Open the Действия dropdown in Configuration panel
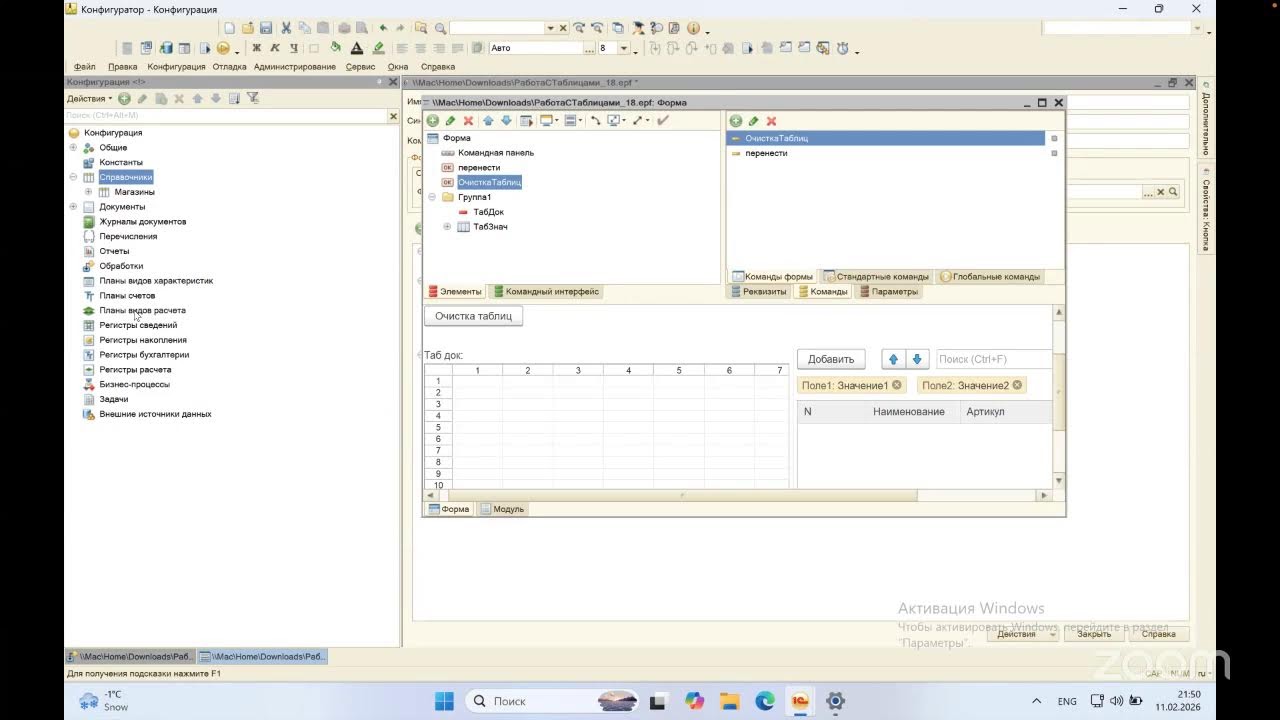Image resolution: width=1280 pixels, height=720 pixels. (x=90, y=99)
